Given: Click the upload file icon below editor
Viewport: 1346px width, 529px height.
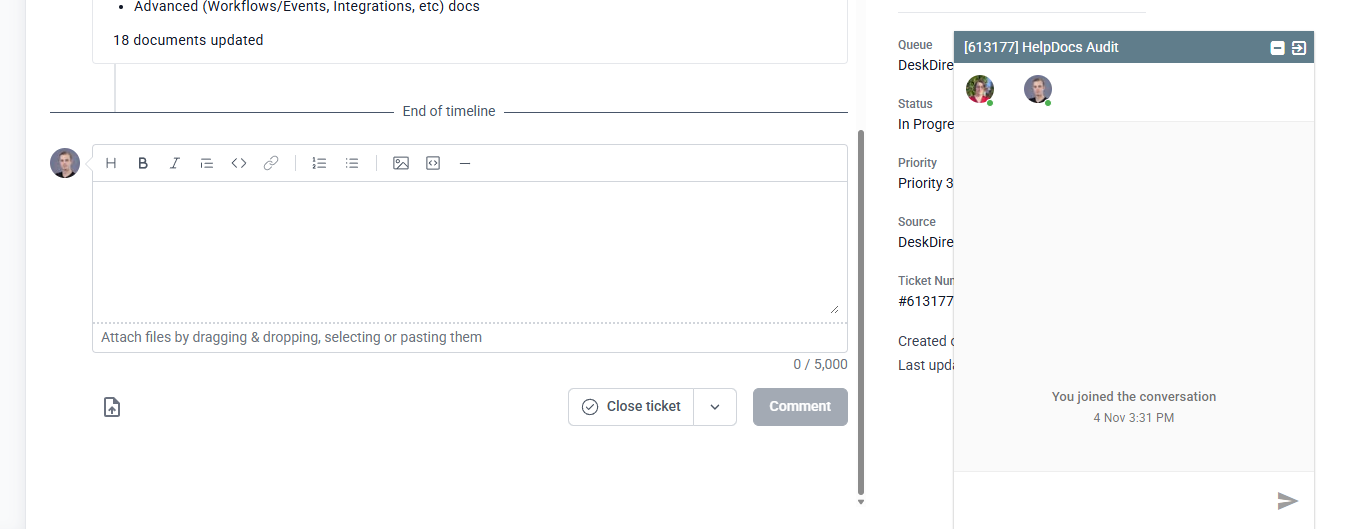Looking at the screenshot, I should tap(112, 407).
